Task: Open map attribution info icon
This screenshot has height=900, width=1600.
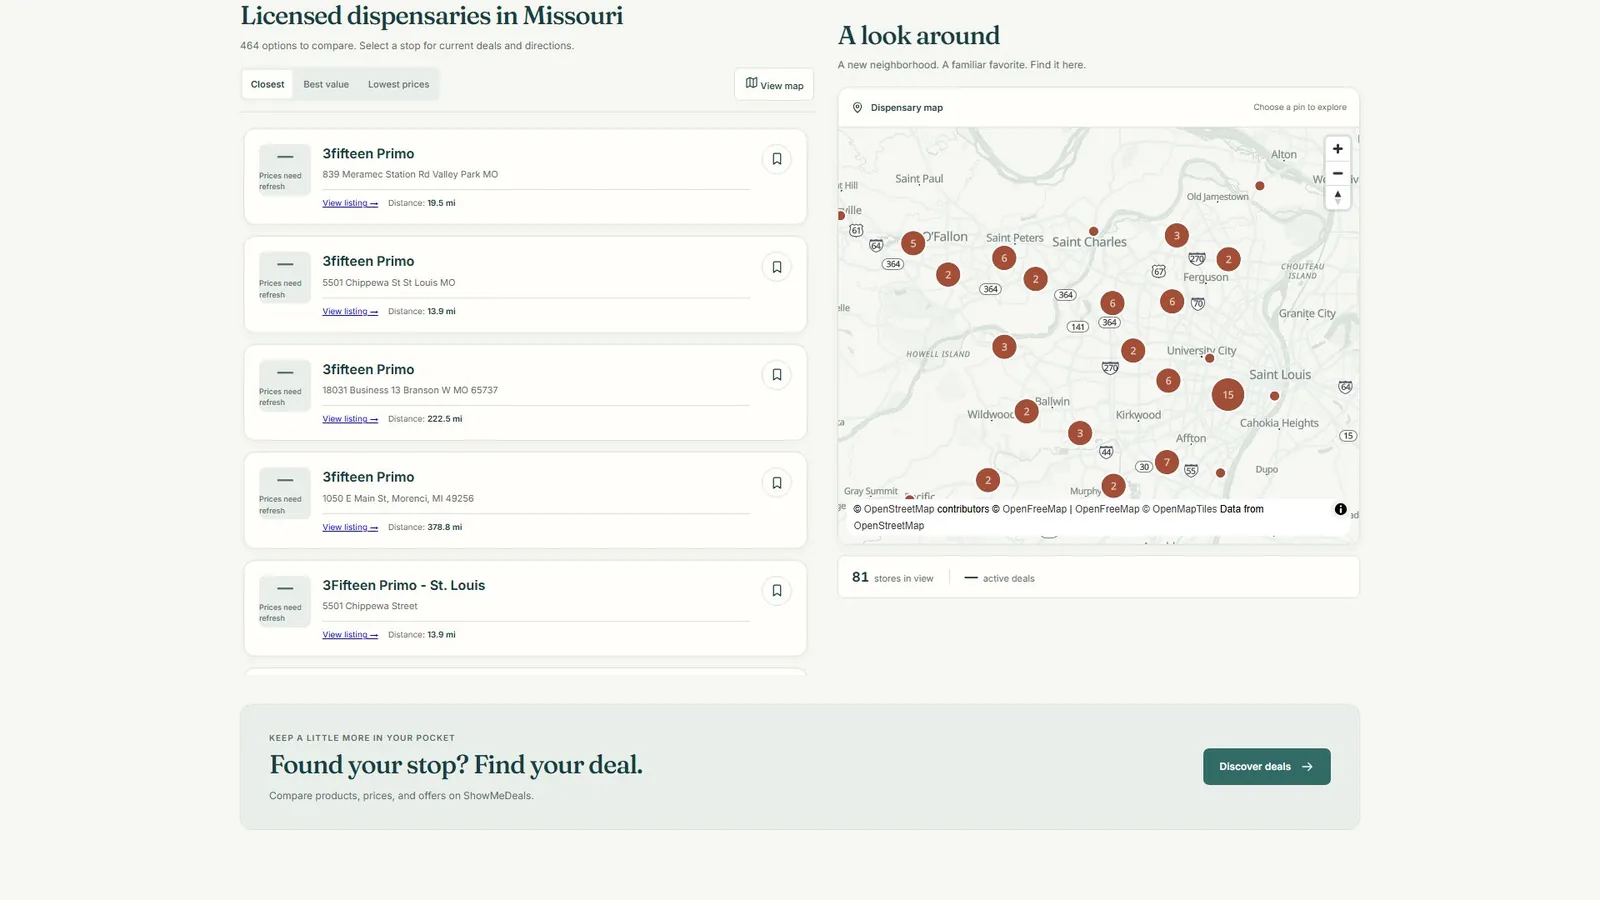Action: (1341, 509)
